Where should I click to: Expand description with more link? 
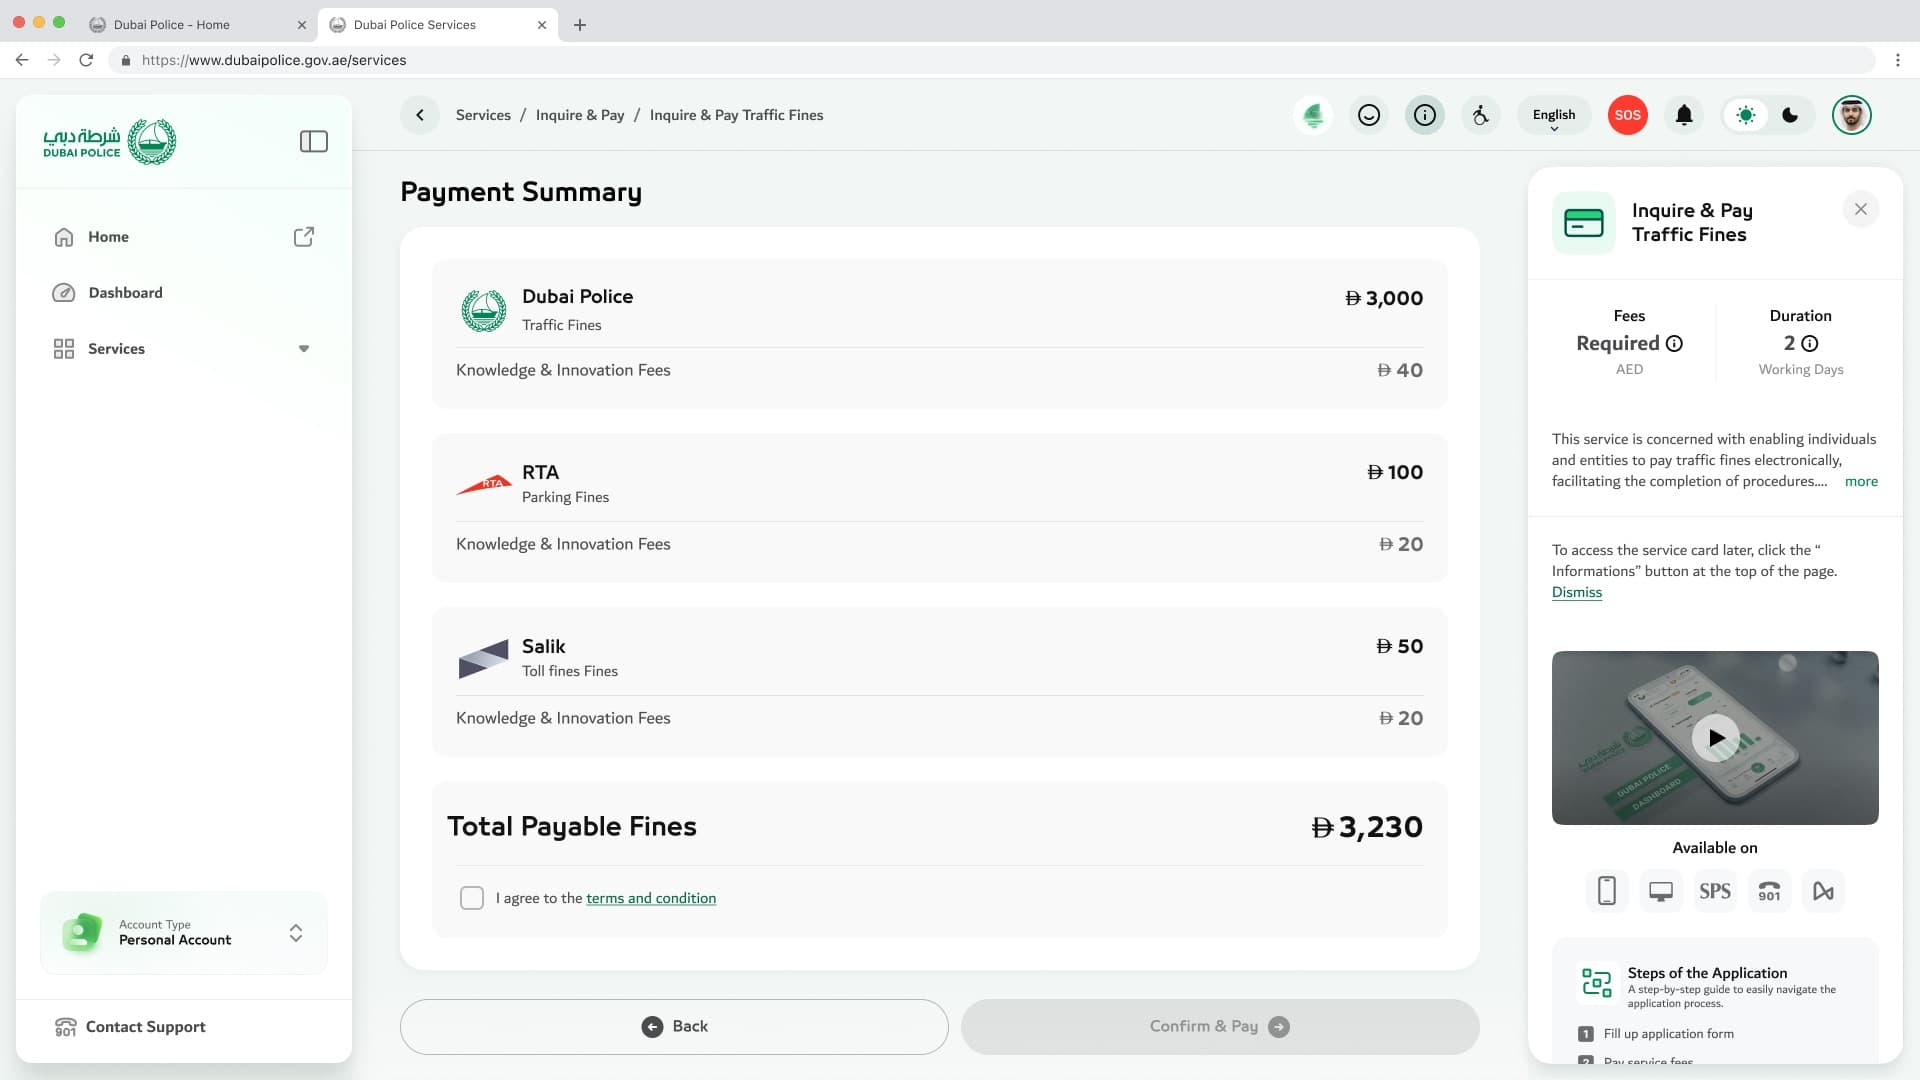1861,481
